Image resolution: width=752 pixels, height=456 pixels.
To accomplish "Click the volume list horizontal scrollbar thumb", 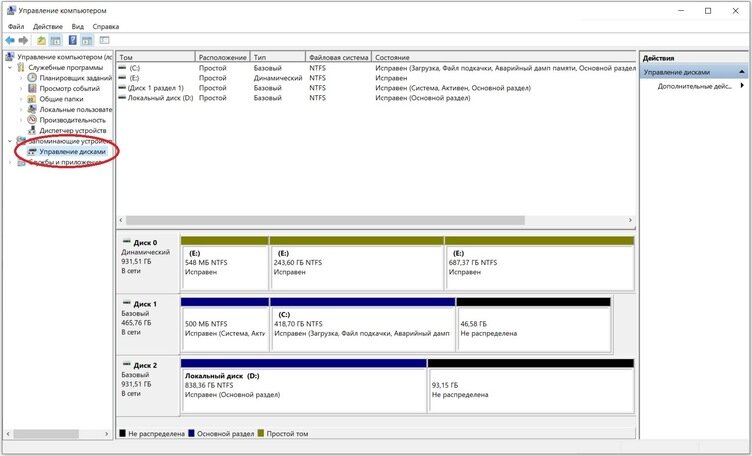I will coord(325,220).
